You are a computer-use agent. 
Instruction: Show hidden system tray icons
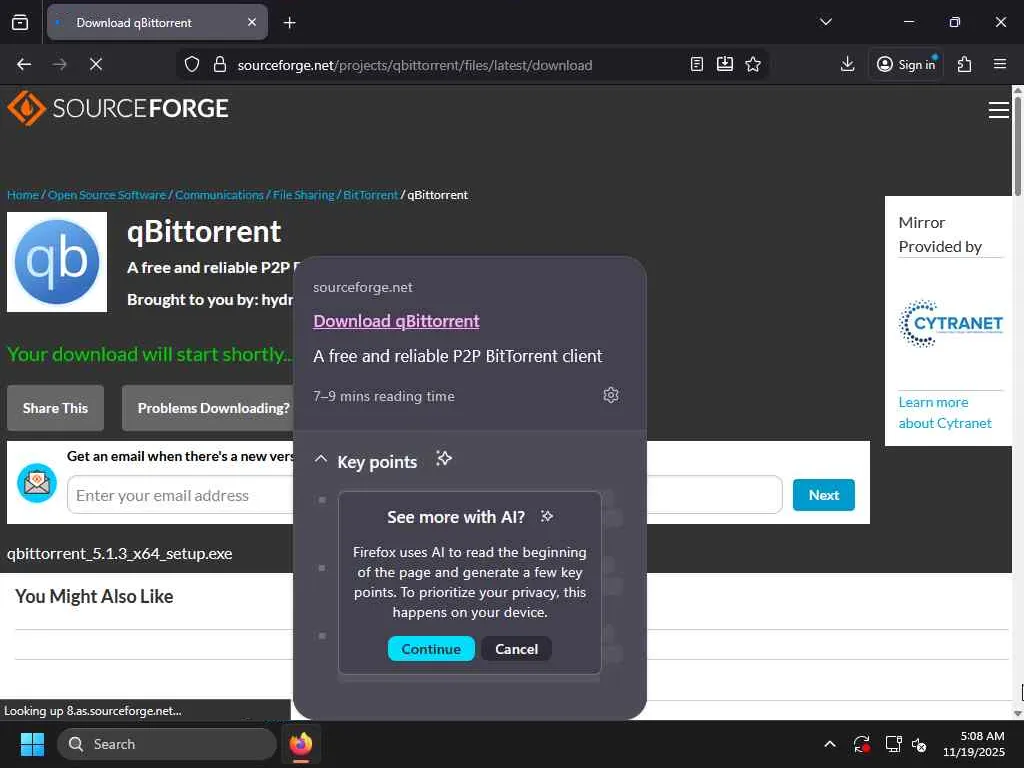829,744
